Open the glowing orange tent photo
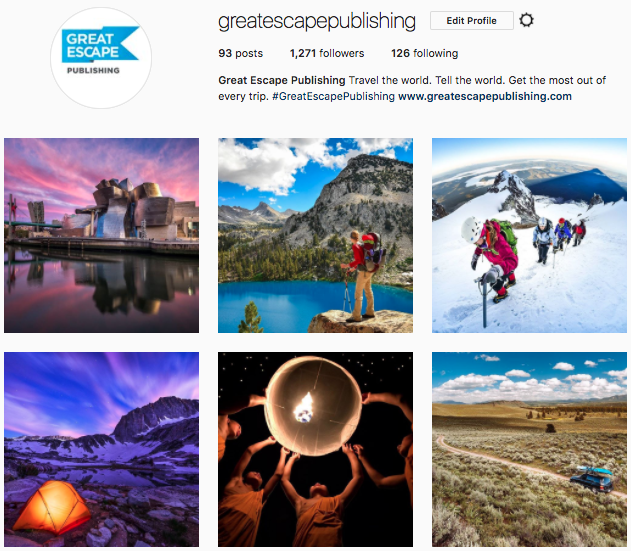This screenshot has height=551, width=631. [101, 450]
